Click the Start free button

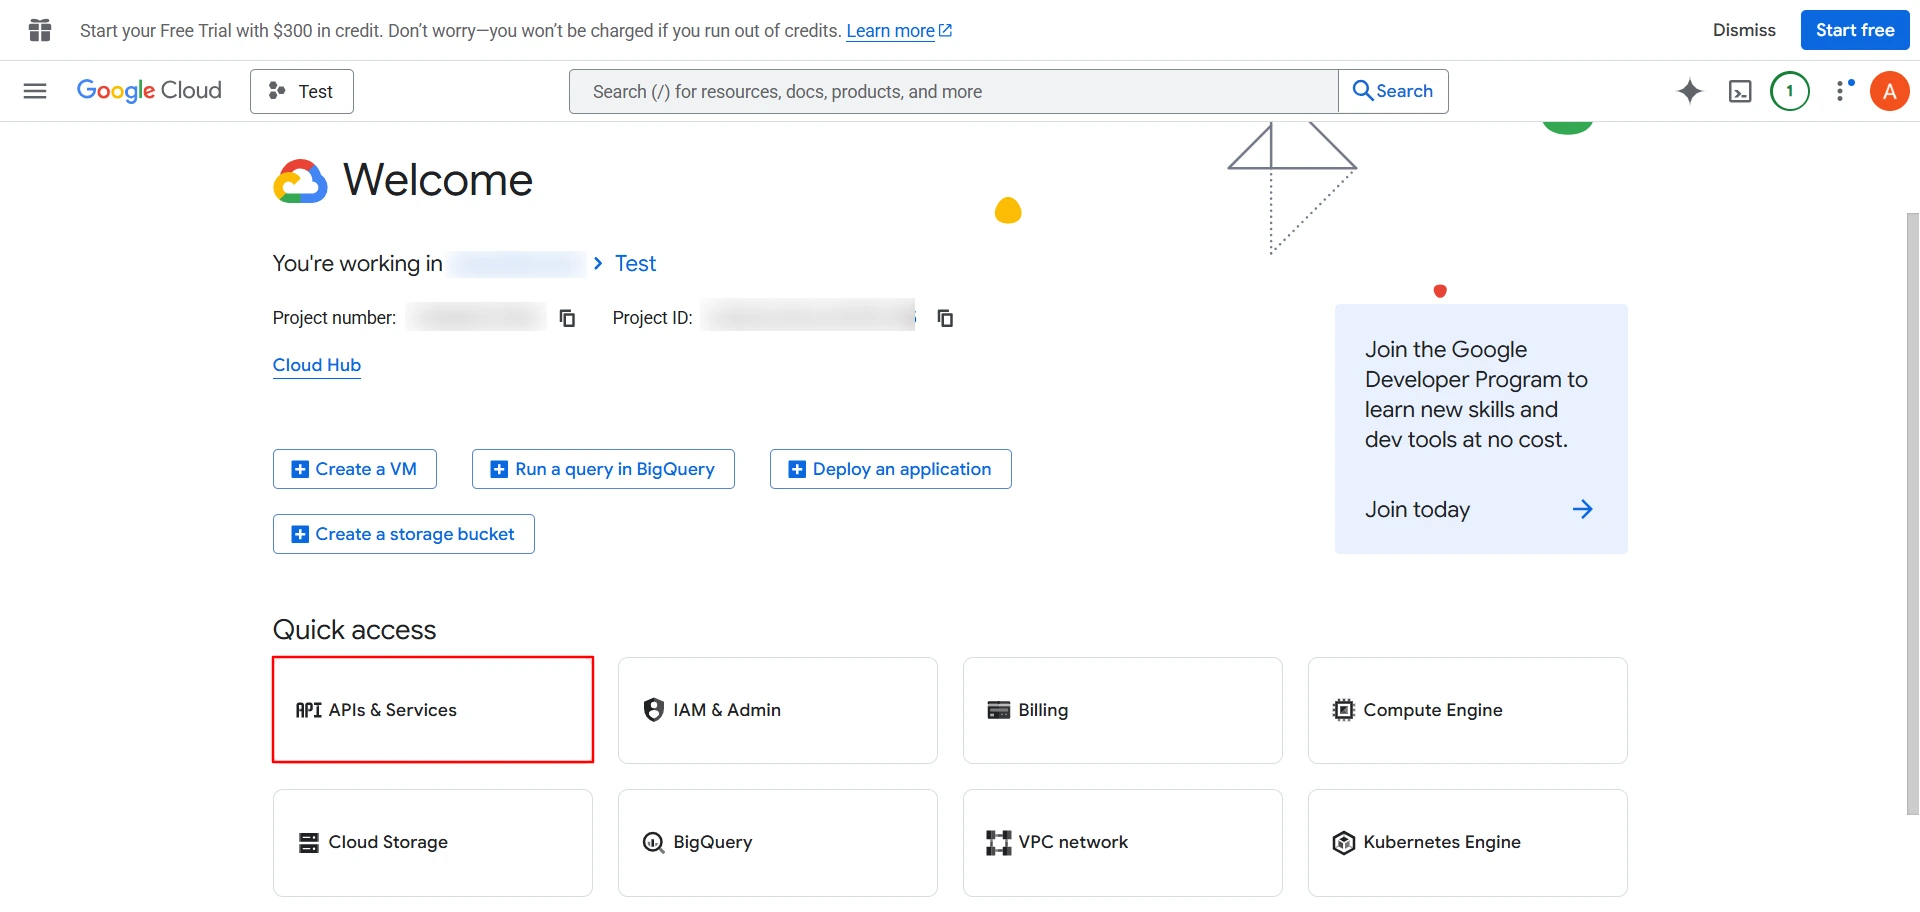tap(1854, 30)
